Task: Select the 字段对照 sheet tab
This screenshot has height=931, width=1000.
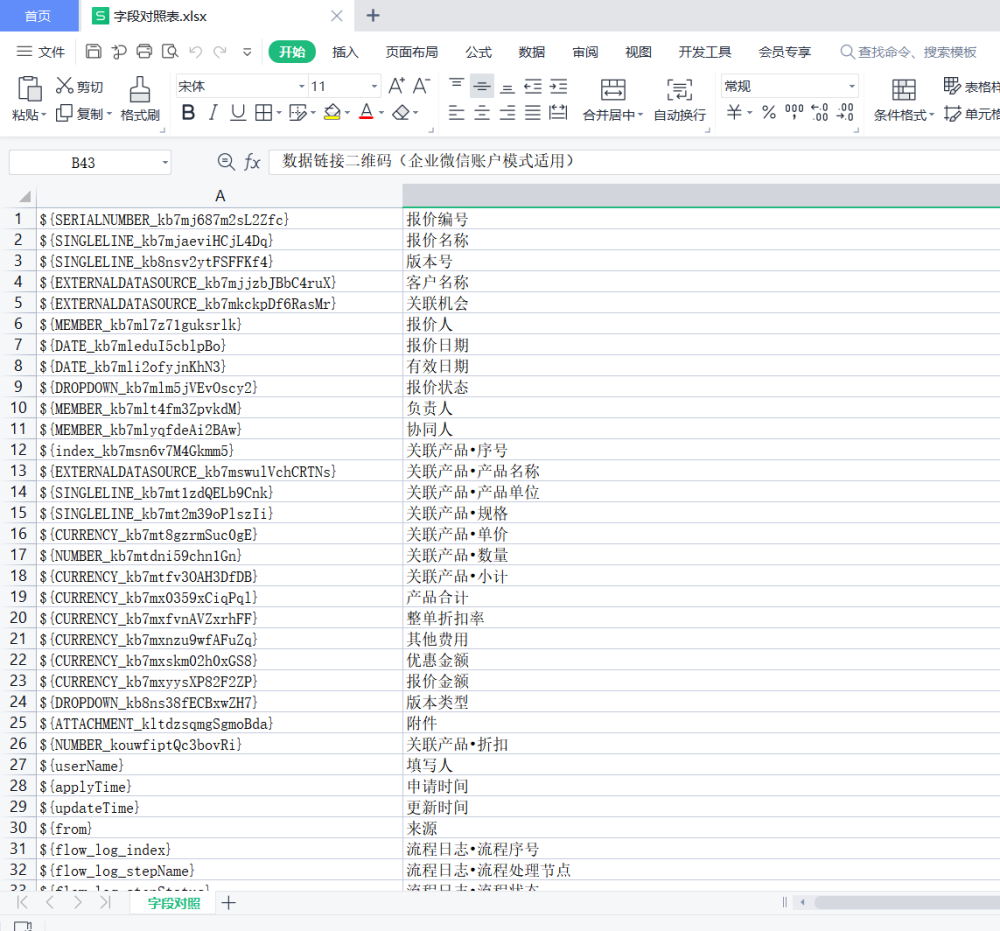Action: pos(173,903)
